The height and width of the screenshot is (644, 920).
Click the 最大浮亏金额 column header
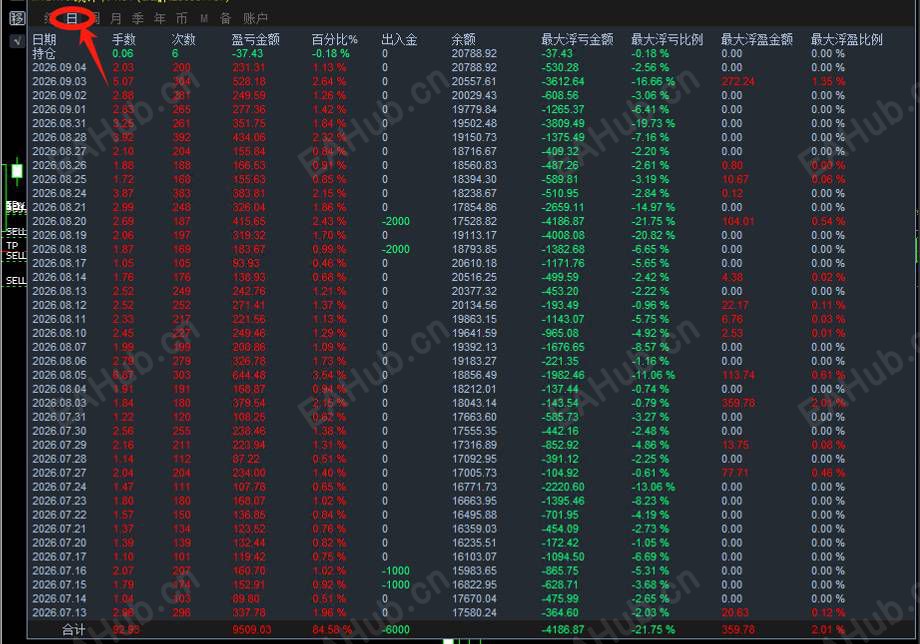(577, 39)
